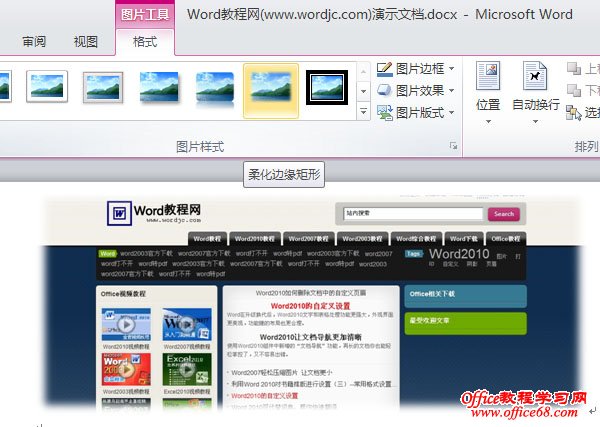Screen dimensions: 600x427
Task: Click the large Word2010 tag text
Action: click(459, 254)
